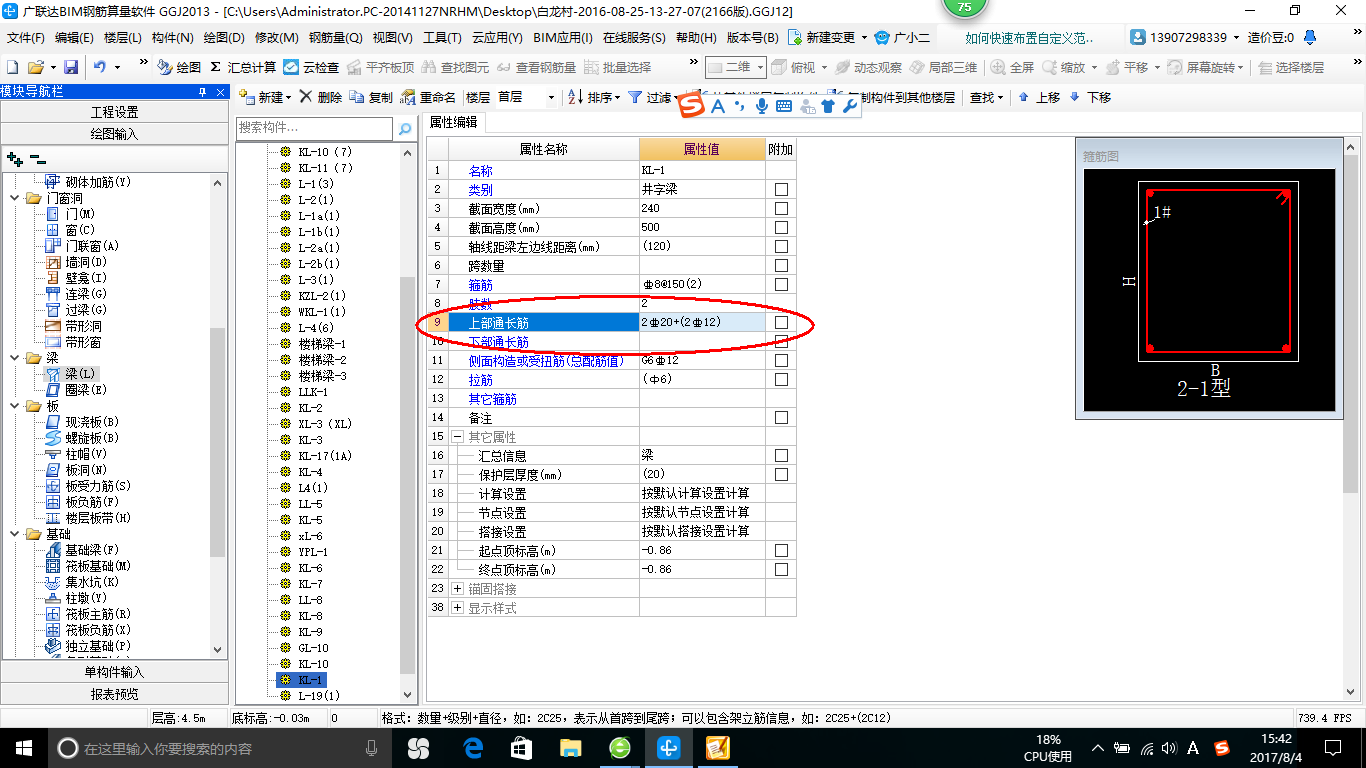Click the 动态观察 orbit tool
This screenshot has width=1366, height=768.
click(870, 67)
